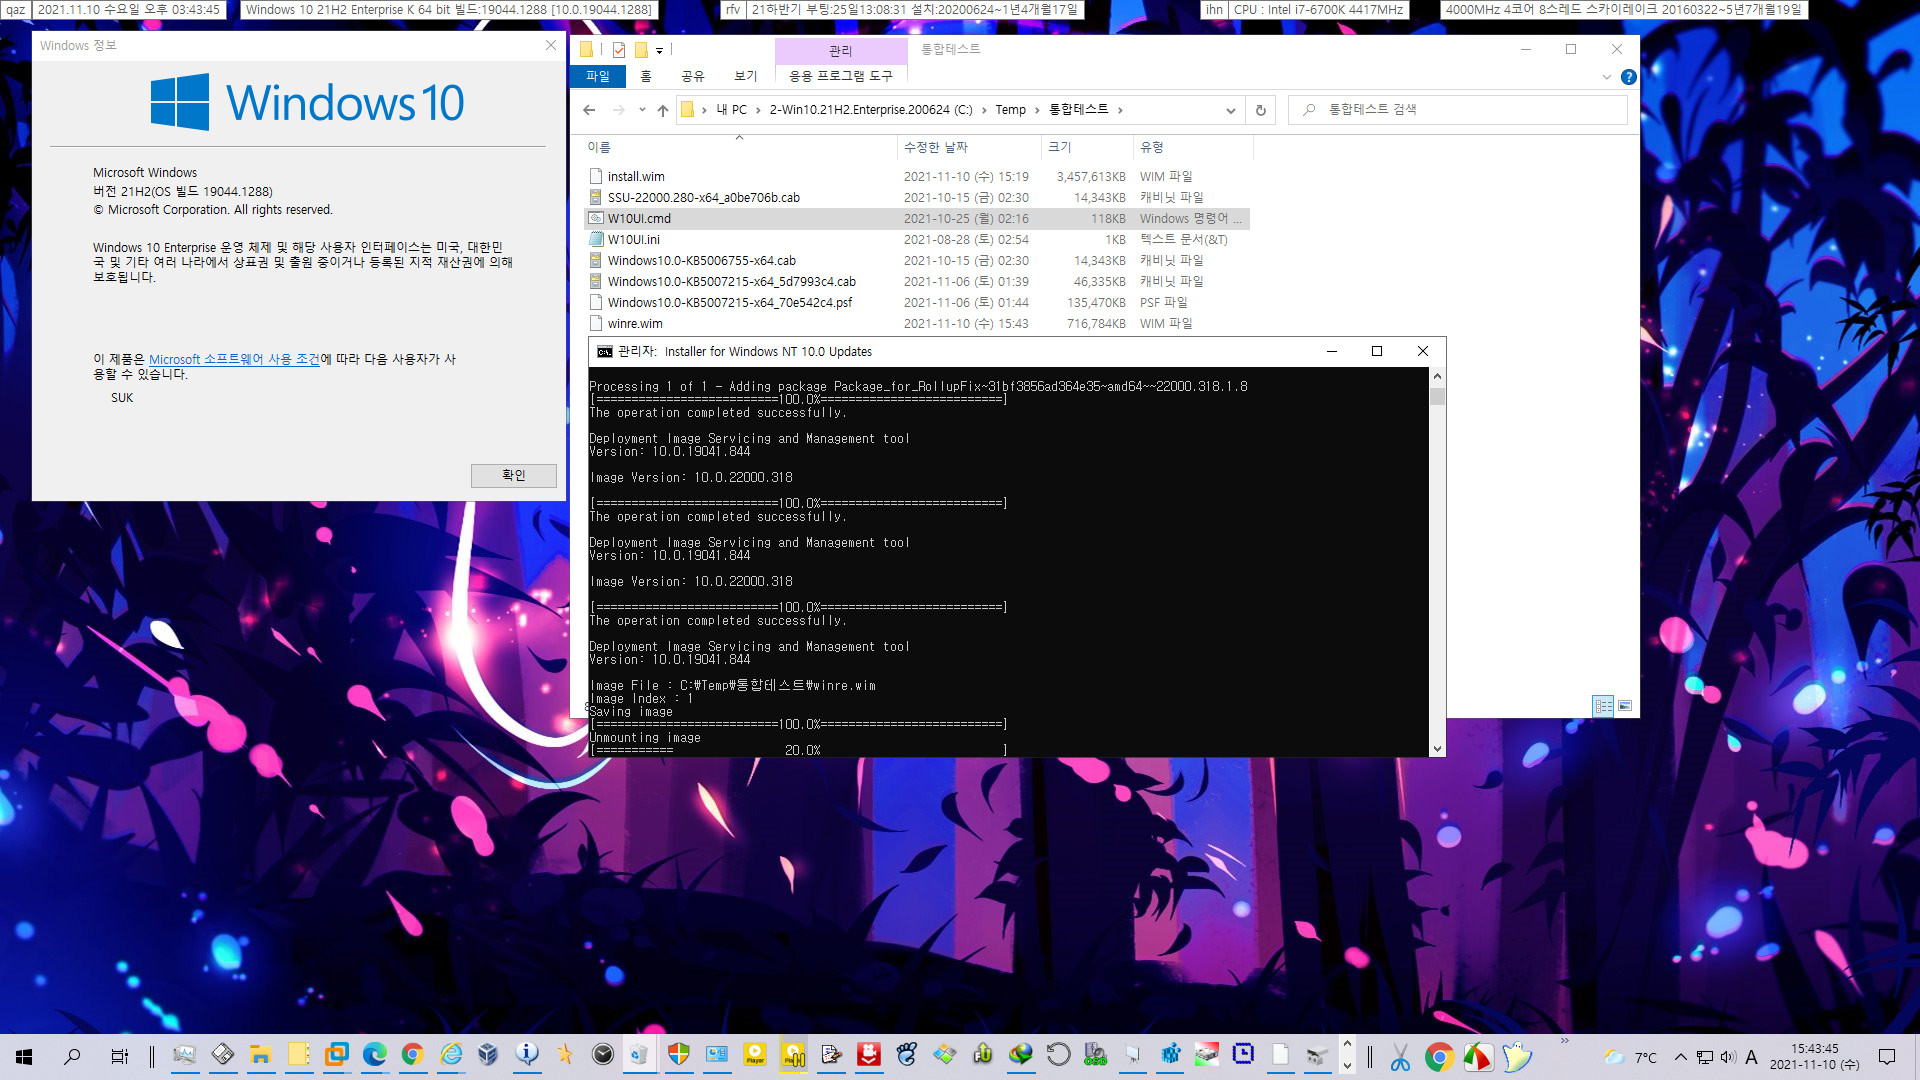The width and height of the screenshot is (1920, 1080).
Task: Open the 파일 ribbon tab
Action: tap(598, 76)
